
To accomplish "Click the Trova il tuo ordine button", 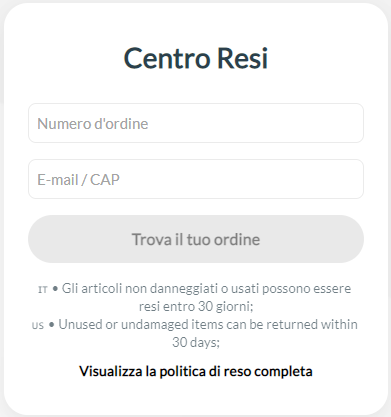I will pos(196,239).
